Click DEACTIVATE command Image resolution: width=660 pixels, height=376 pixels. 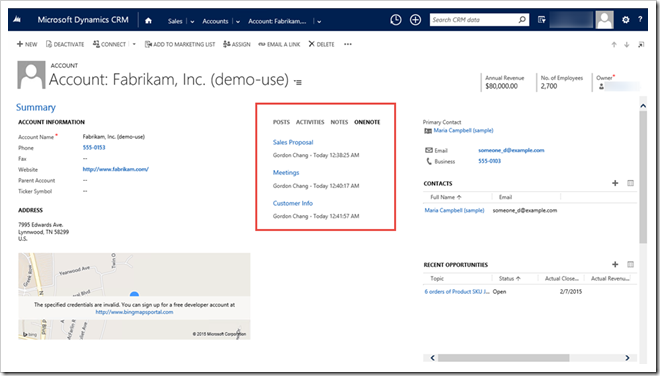(x=65, y=44)
